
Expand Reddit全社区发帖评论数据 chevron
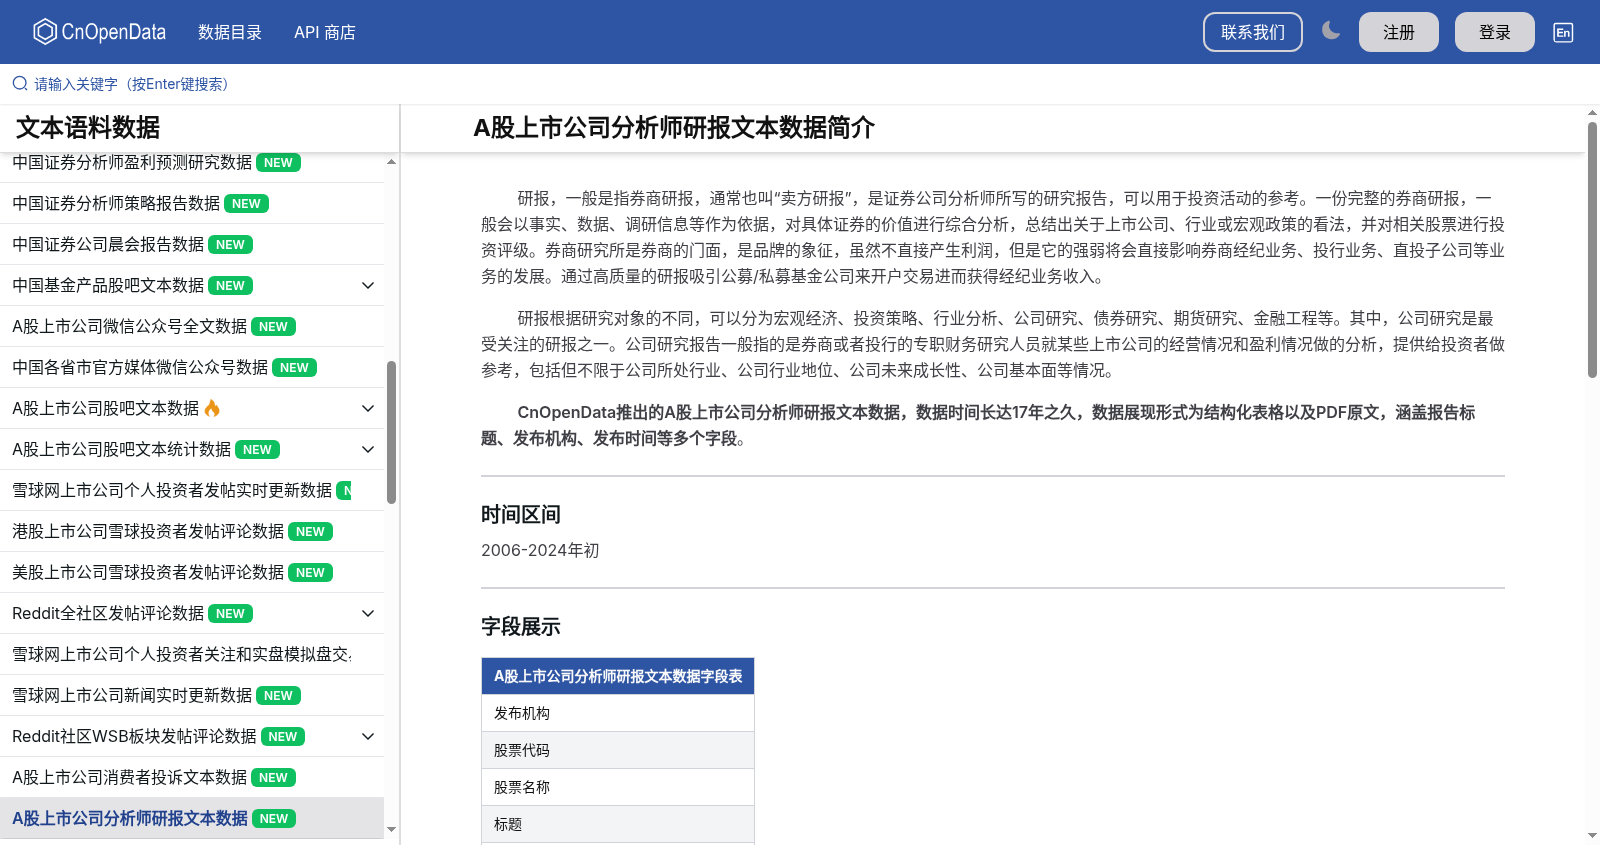tap(368, 613)
